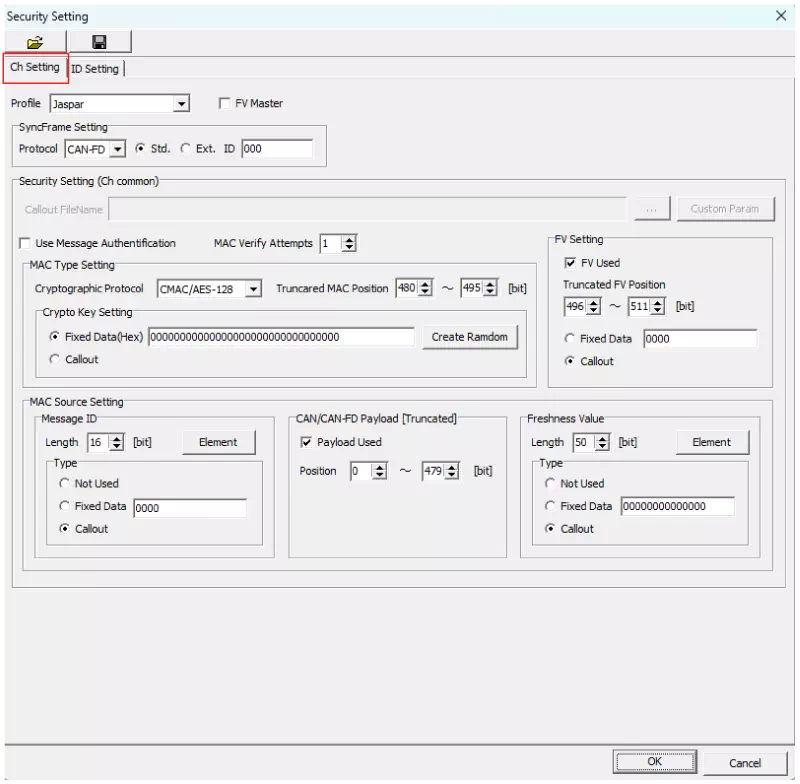
Task: Choose Callout under Crypto Key Setting
Action: [x=54, y=359]
